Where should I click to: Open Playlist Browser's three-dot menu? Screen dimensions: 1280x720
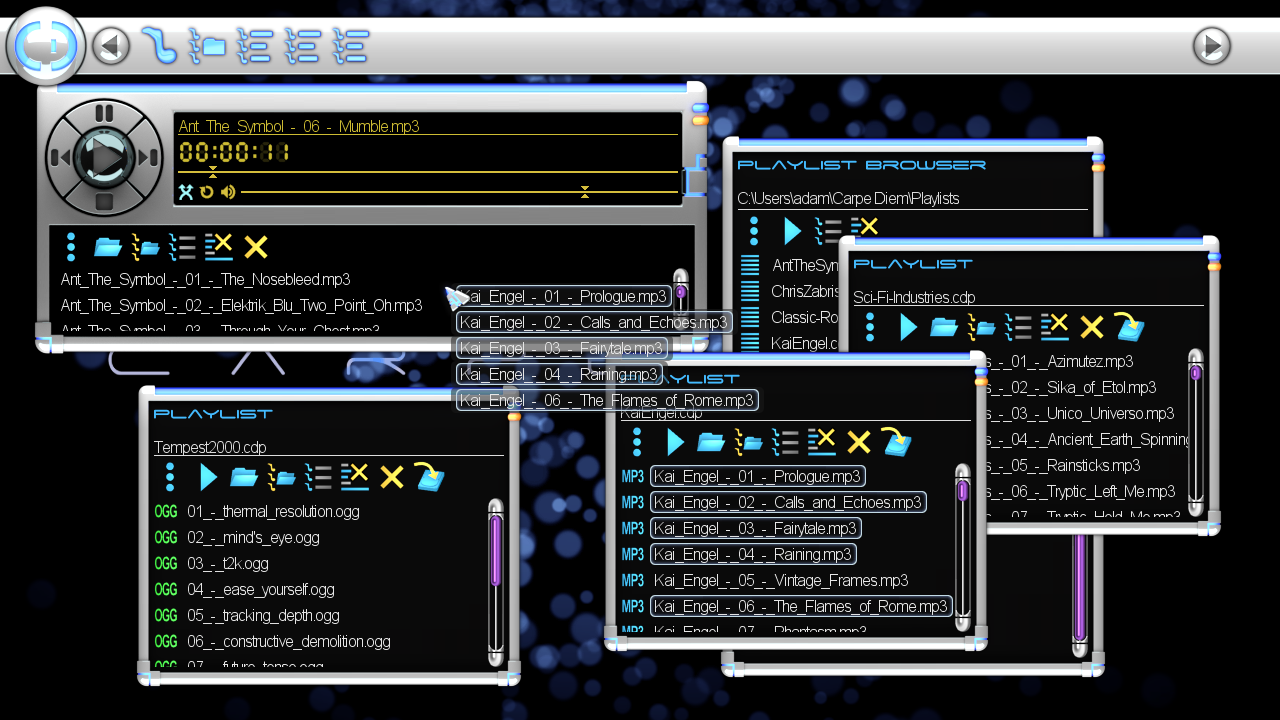tap(754, 231)
